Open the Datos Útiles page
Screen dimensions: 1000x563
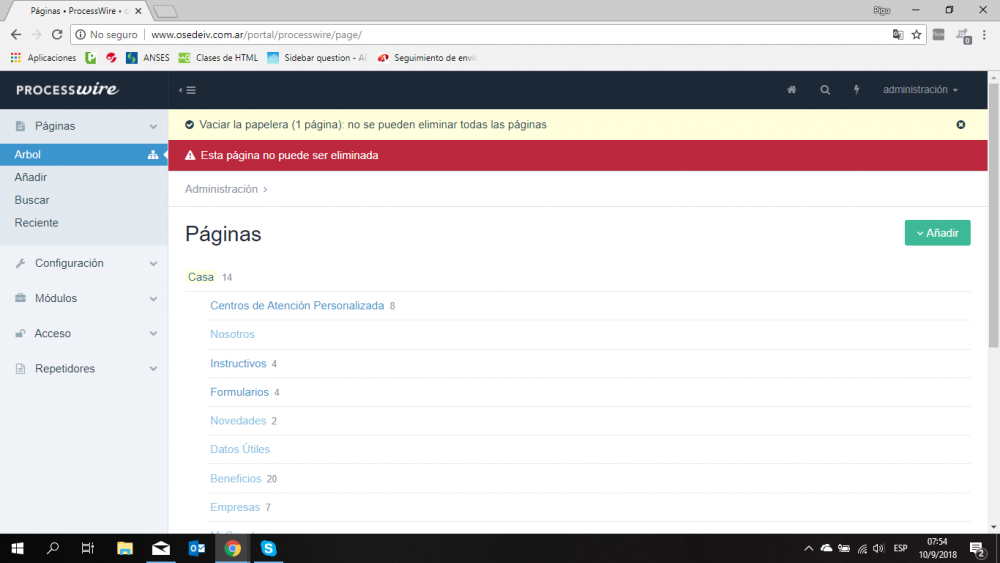240,450
